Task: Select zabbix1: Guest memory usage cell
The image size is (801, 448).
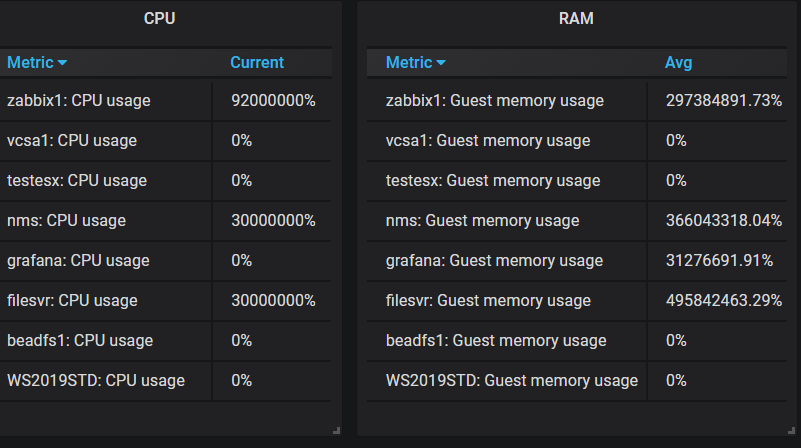Action: (495, 101)
